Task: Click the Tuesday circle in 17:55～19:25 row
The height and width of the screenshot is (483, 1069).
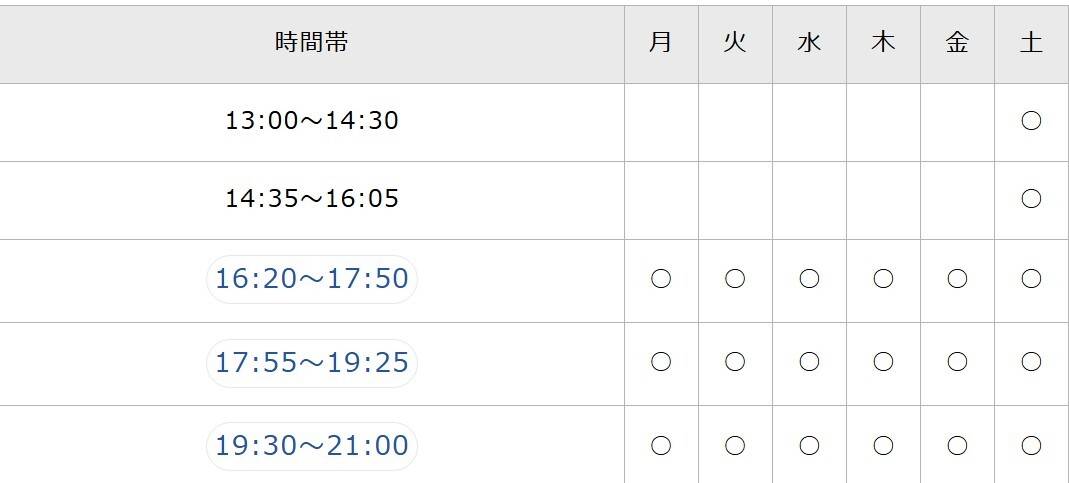Action: [x=735, y=362]
